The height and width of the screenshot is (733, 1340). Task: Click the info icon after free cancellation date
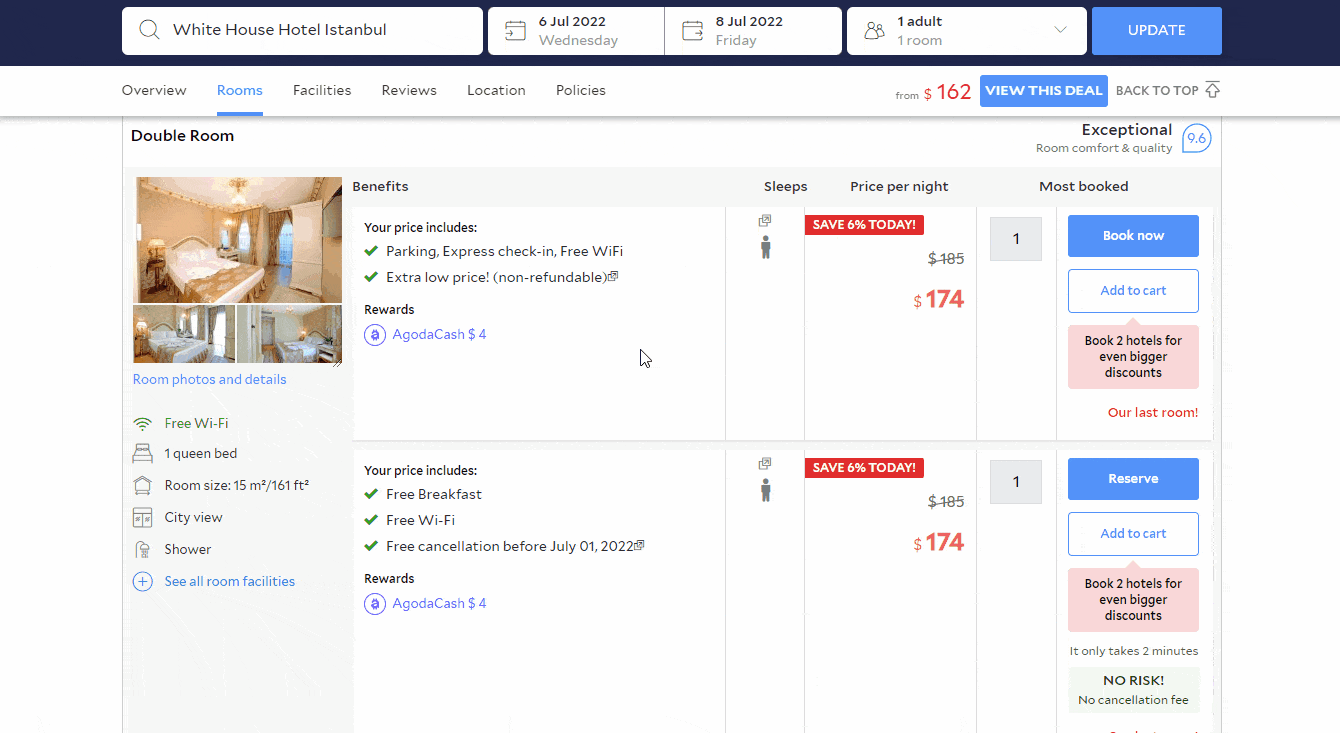[639, 545]
